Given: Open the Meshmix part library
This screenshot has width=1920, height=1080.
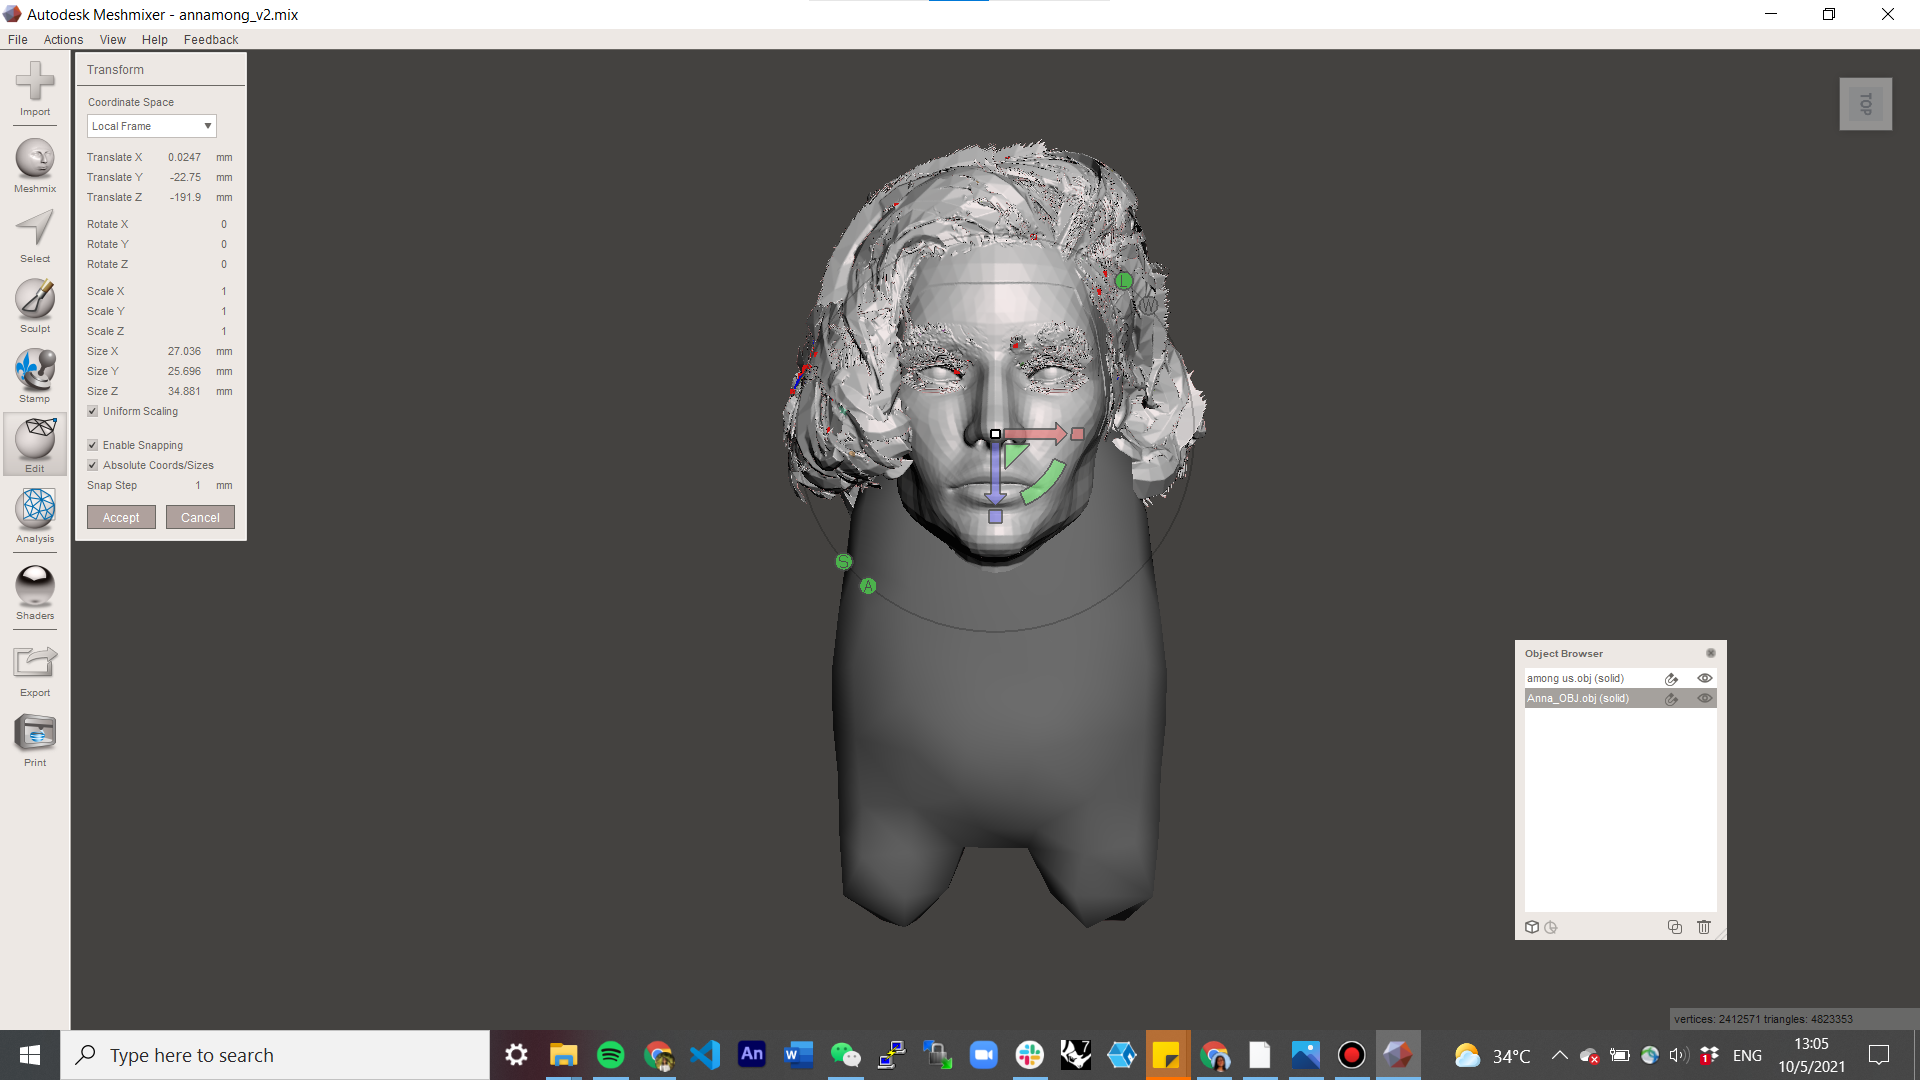Looking at the screenshot, I should tap(35, 162).
